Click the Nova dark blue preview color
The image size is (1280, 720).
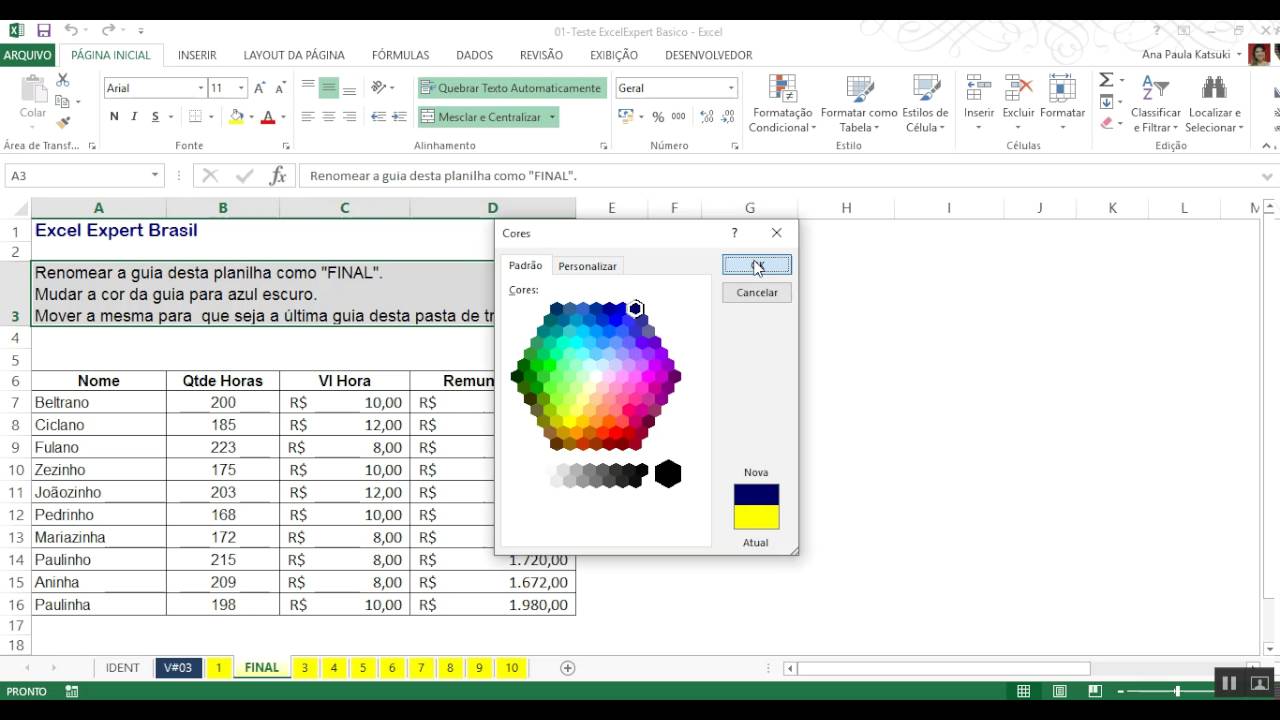point(756,495)
